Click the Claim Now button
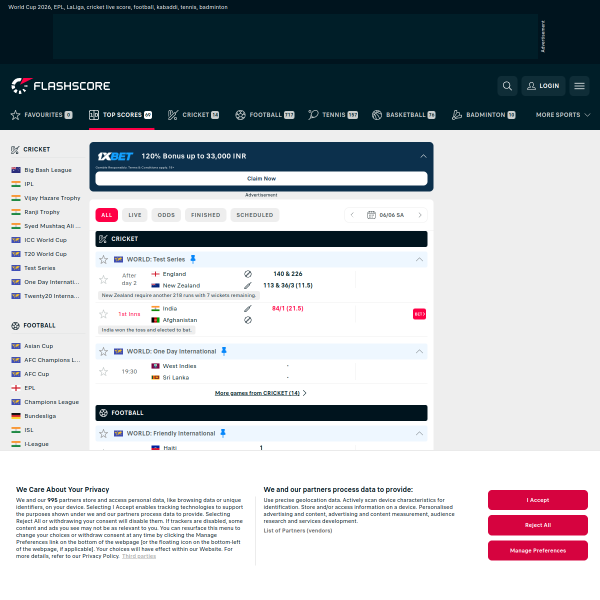This screenshot has height=600, width=600. click(x=261, y=178)
